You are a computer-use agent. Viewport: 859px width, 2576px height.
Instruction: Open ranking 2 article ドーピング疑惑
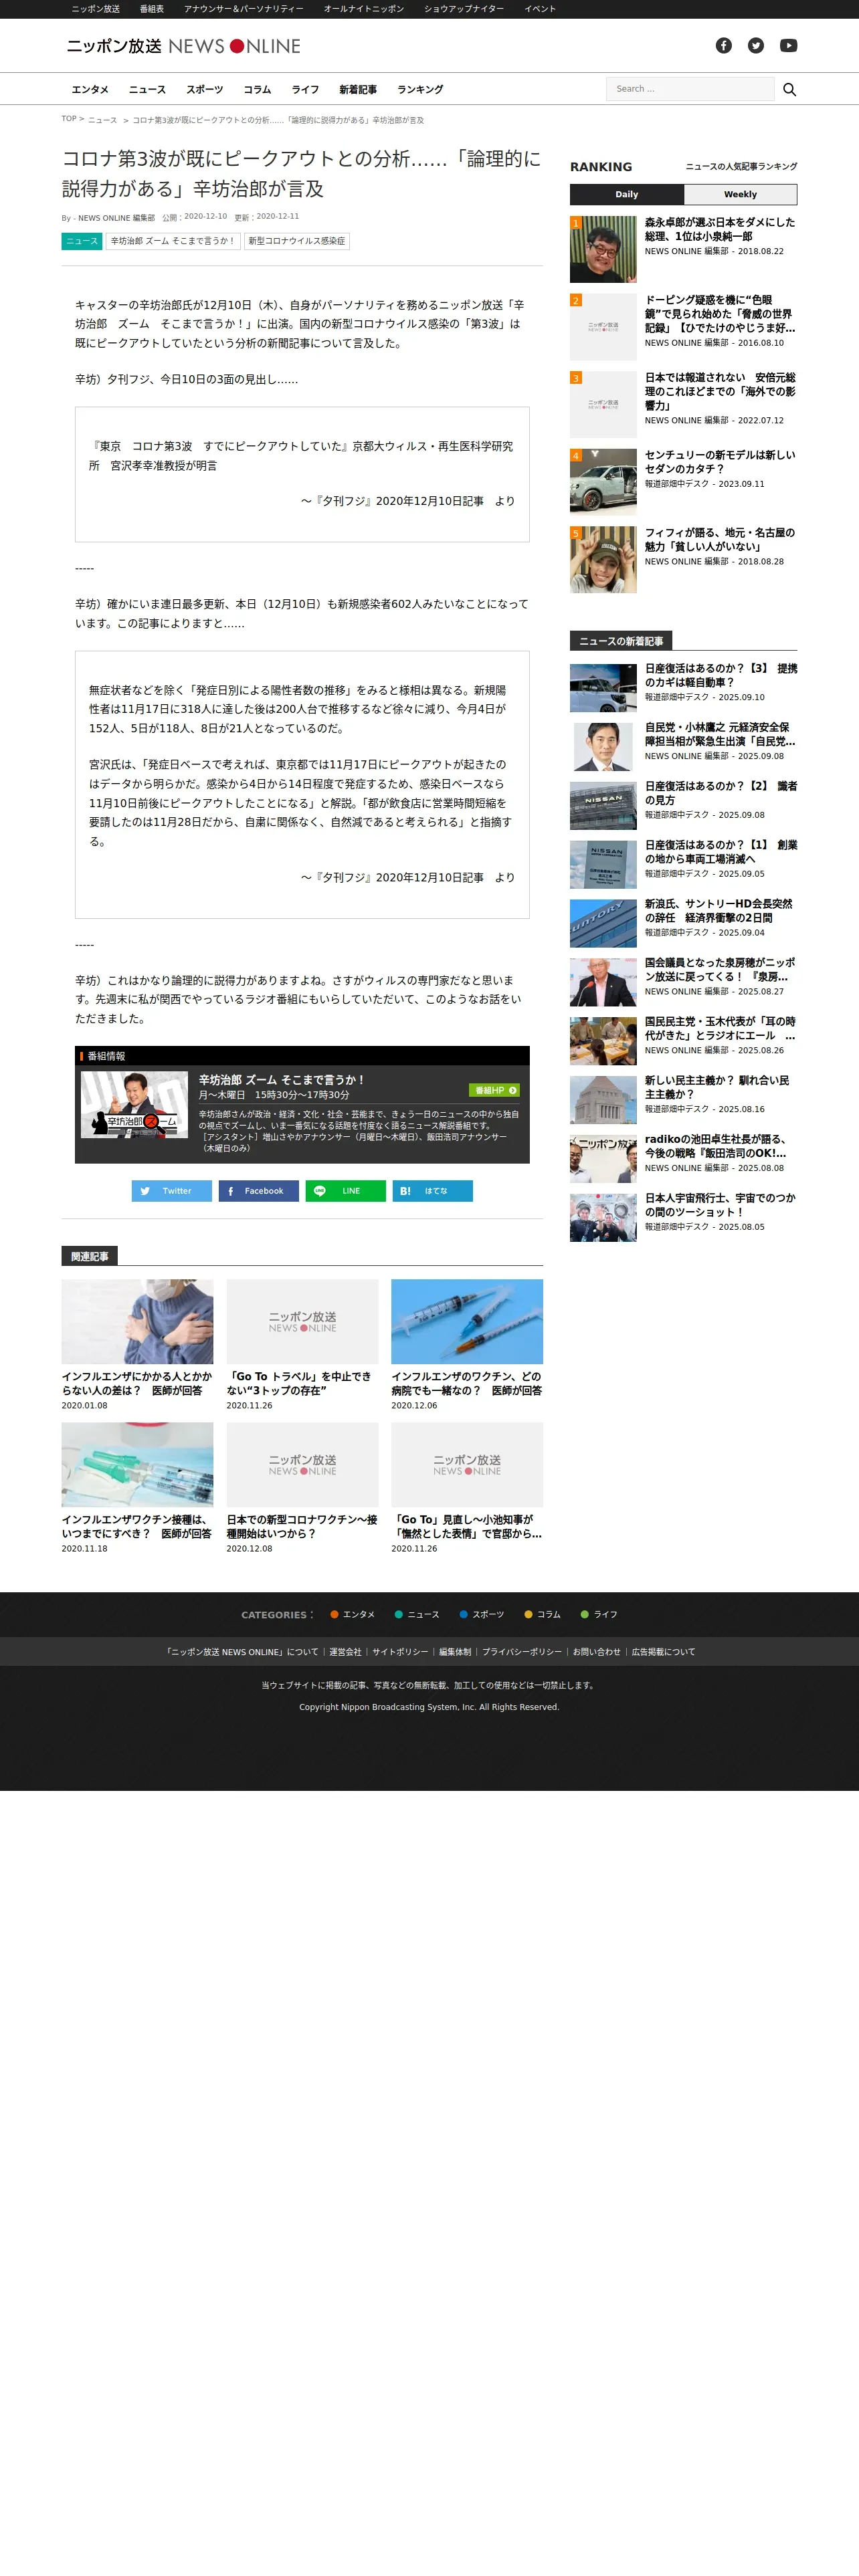(720, 314)
